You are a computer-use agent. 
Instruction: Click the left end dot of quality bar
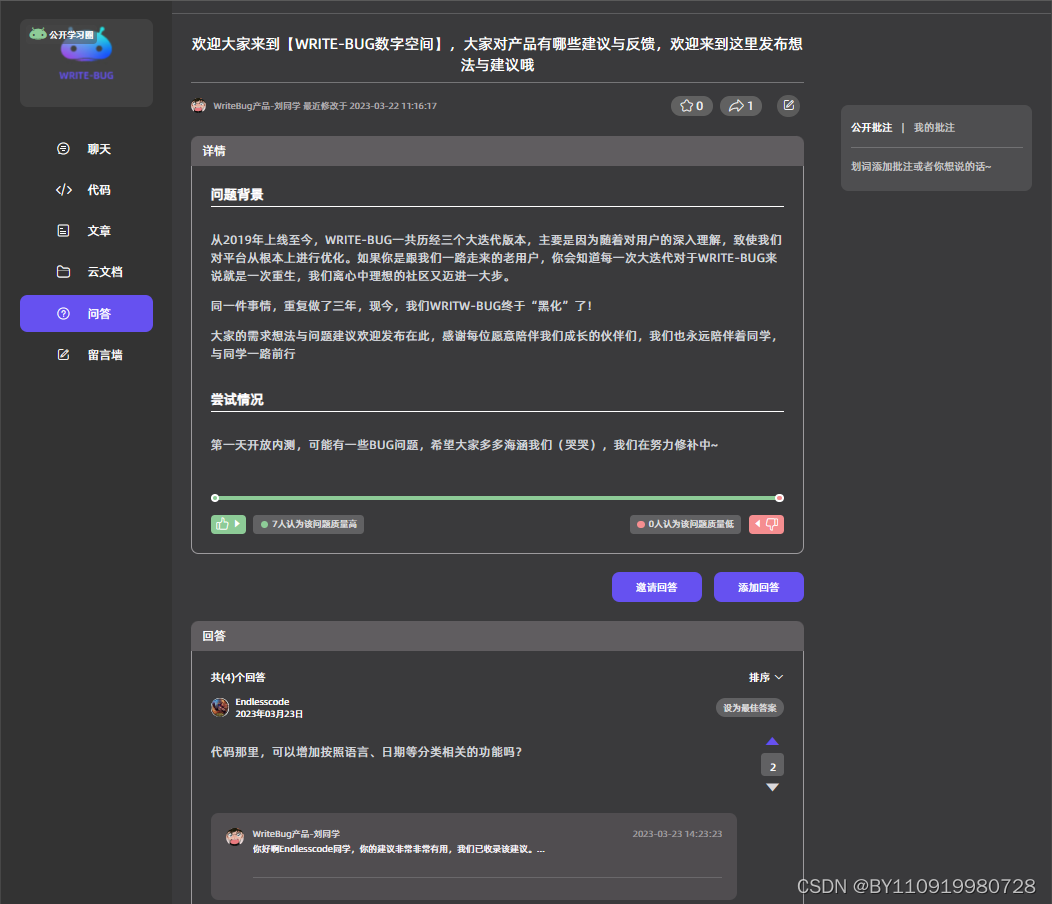click(215, 498)
